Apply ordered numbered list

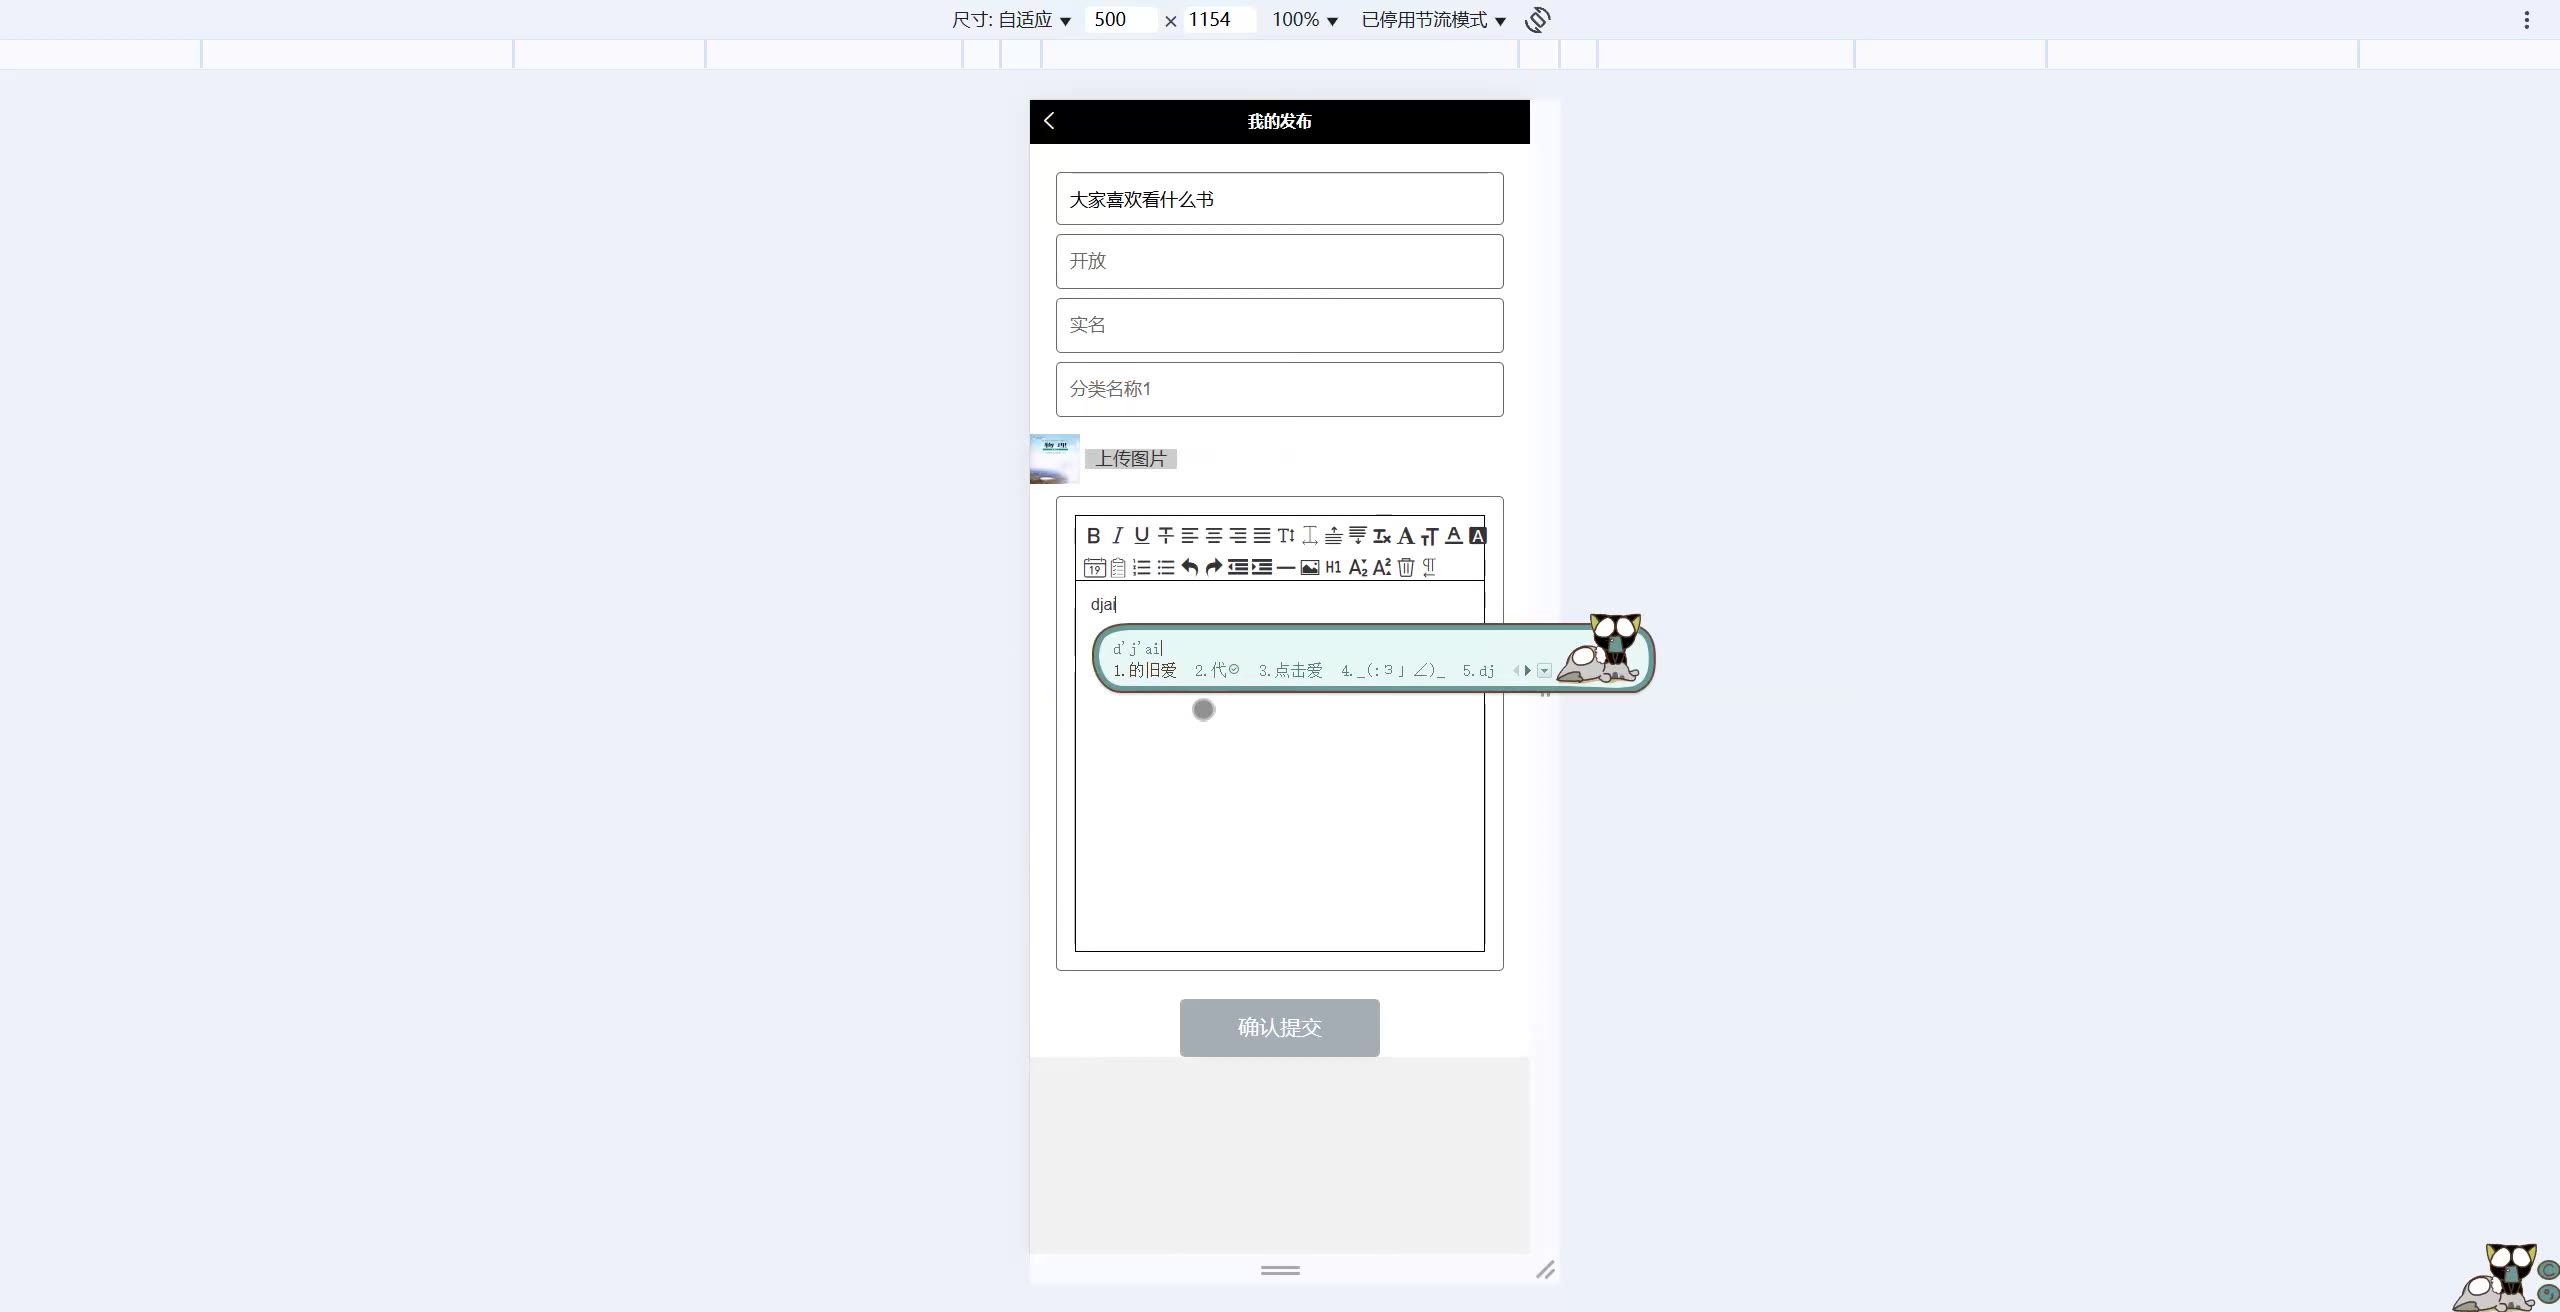point(1142,568)
